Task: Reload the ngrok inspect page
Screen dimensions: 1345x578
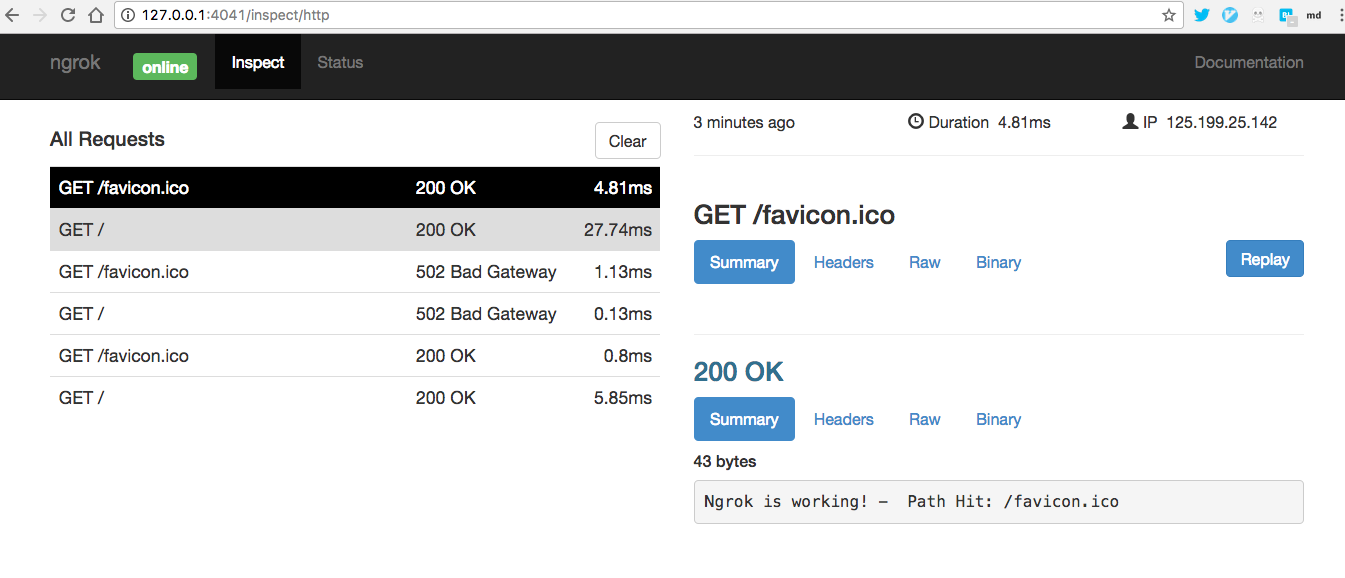Action: tap(68, 15)
